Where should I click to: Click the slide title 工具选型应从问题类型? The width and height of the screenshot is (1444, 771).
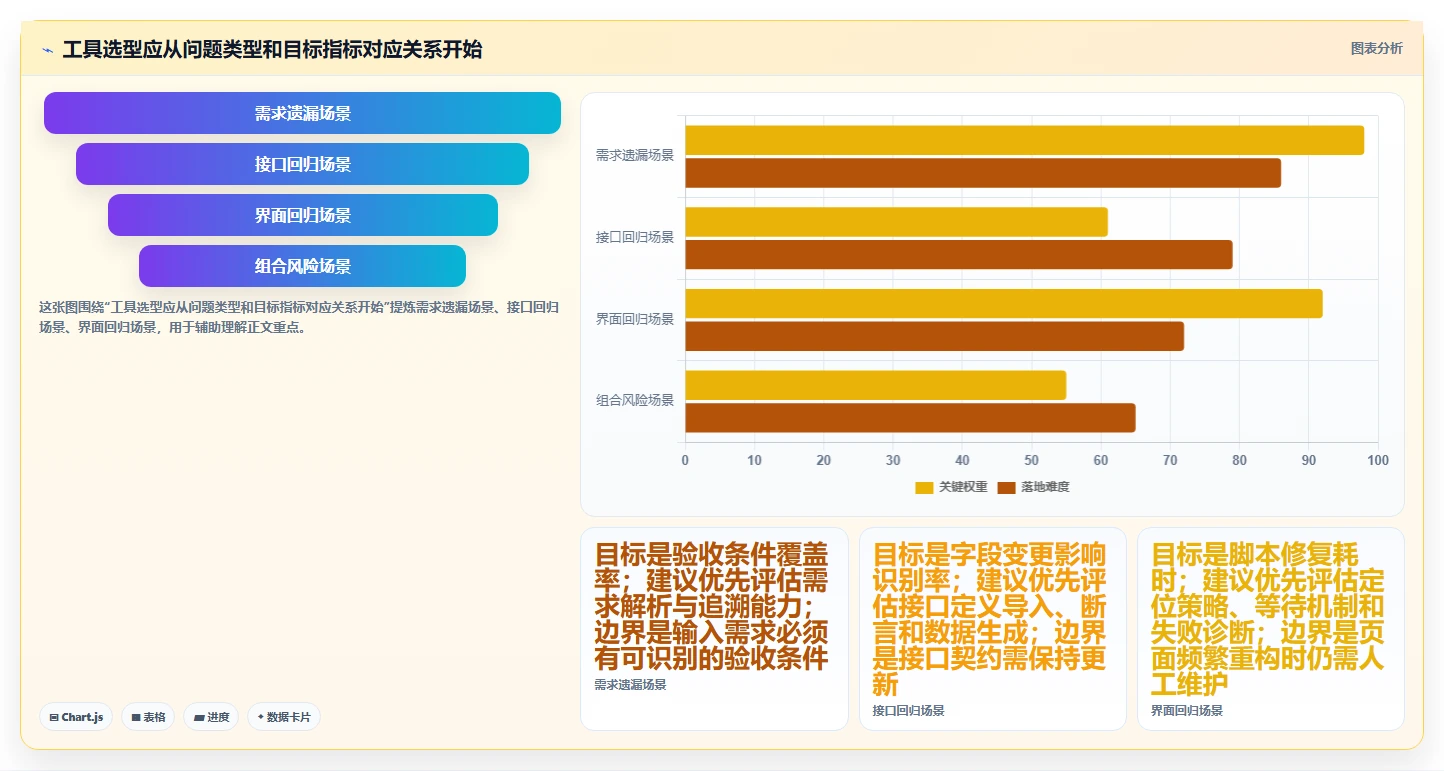[x=272, y=49]
